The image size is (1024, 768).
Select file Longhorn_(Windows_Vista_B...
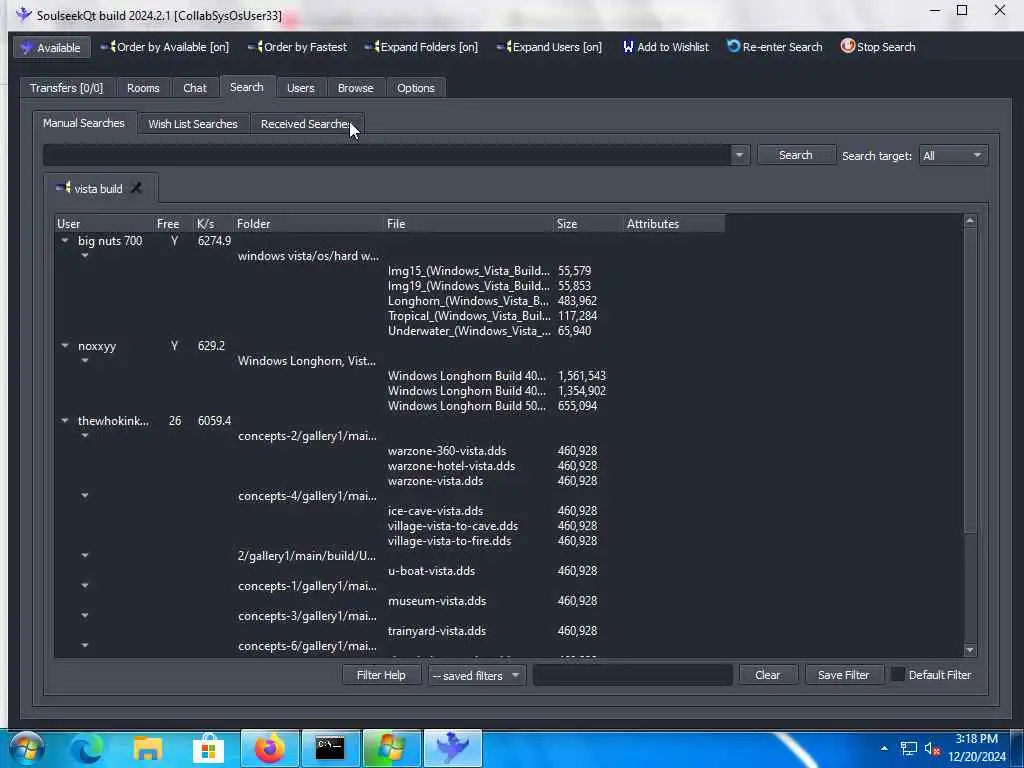[x=468, y=301]
